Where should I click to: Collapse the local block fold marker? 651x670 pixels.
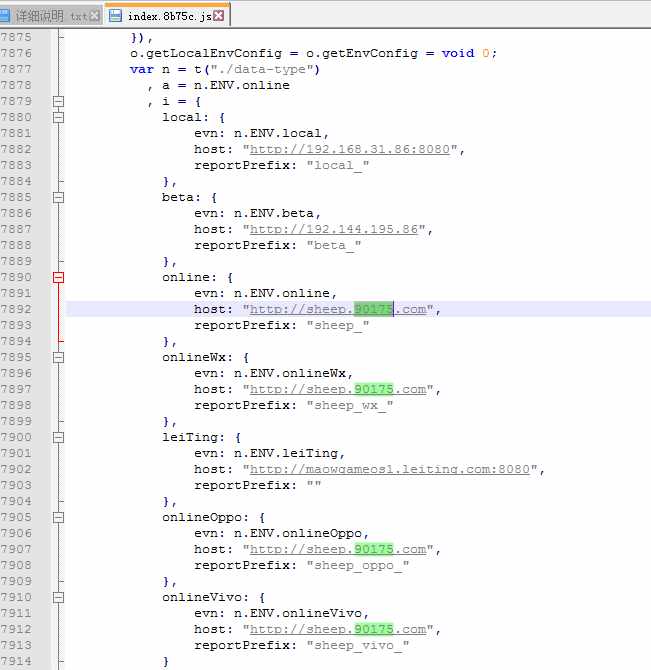pos(58,117)
